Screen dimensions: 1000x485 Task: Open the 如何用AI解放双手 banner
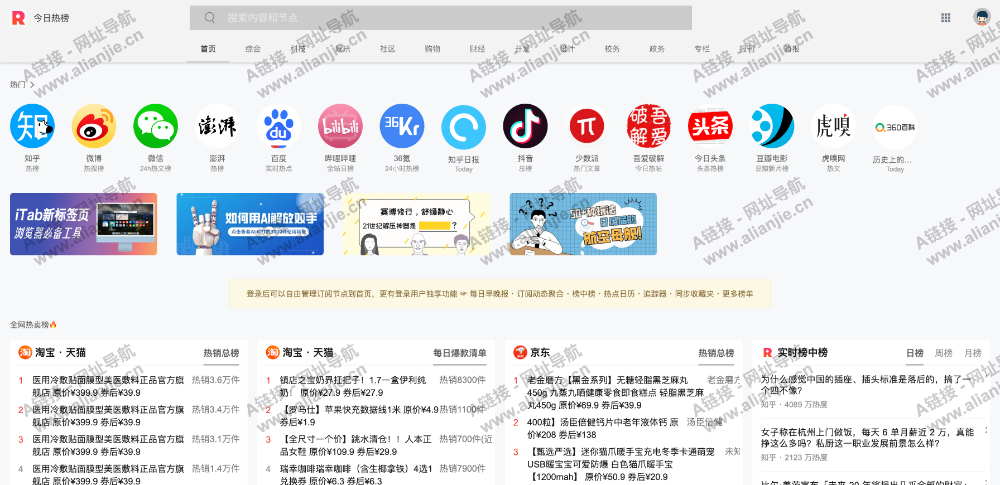pyautogui.click(x=250, y=224)
